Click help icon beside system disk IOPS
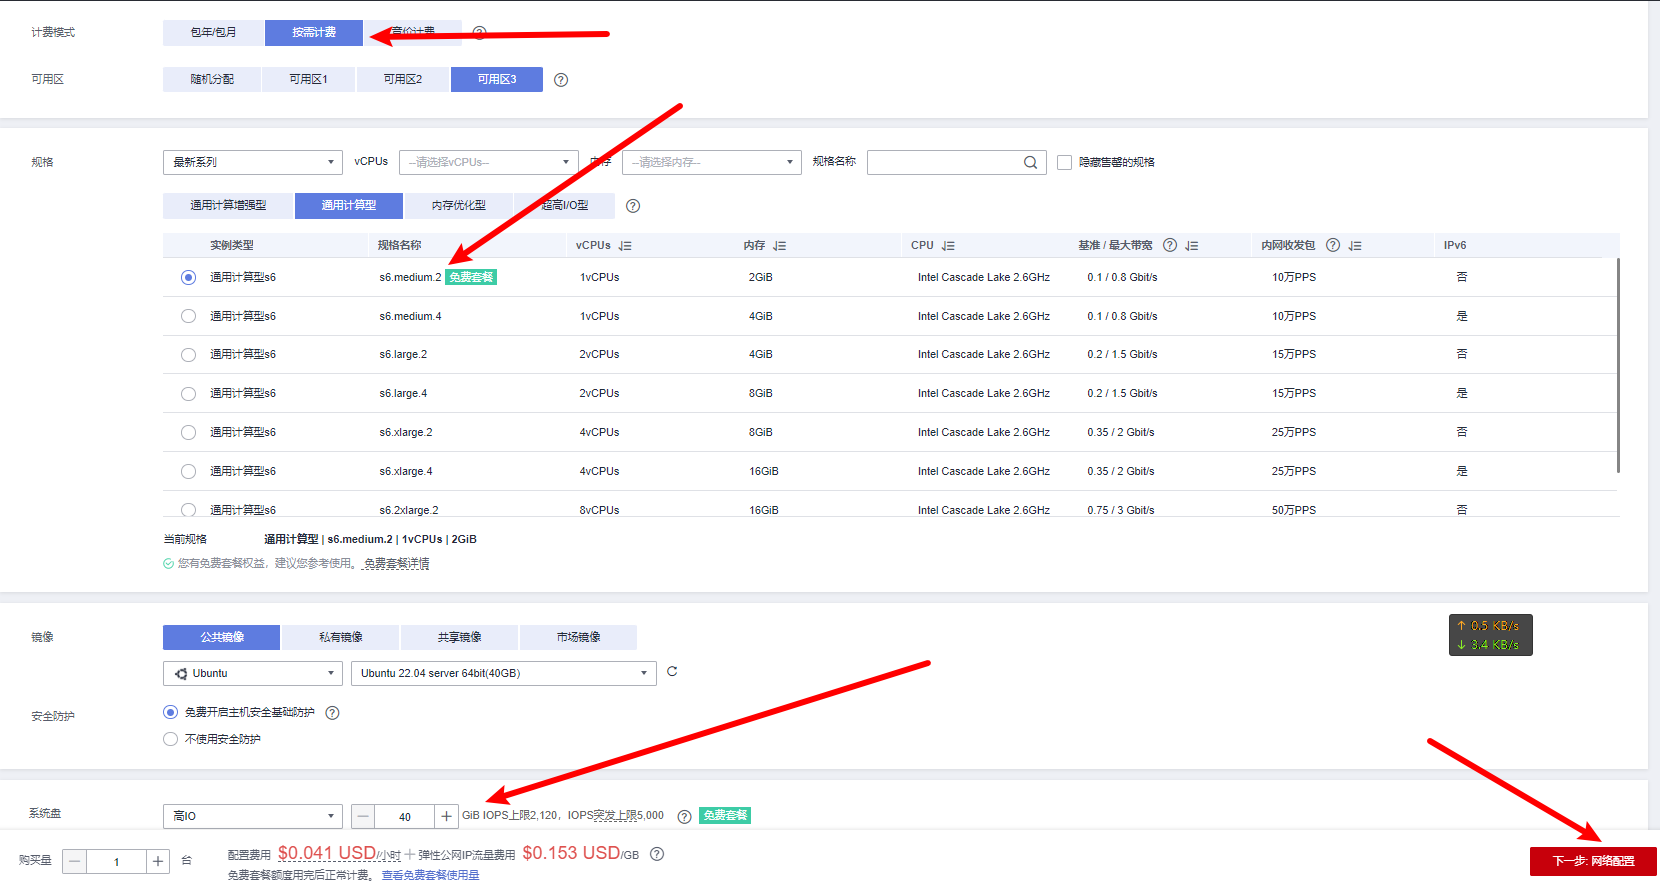Viewport: 1660px width, 887px height. pyautogui.click(x=684, y=817)
